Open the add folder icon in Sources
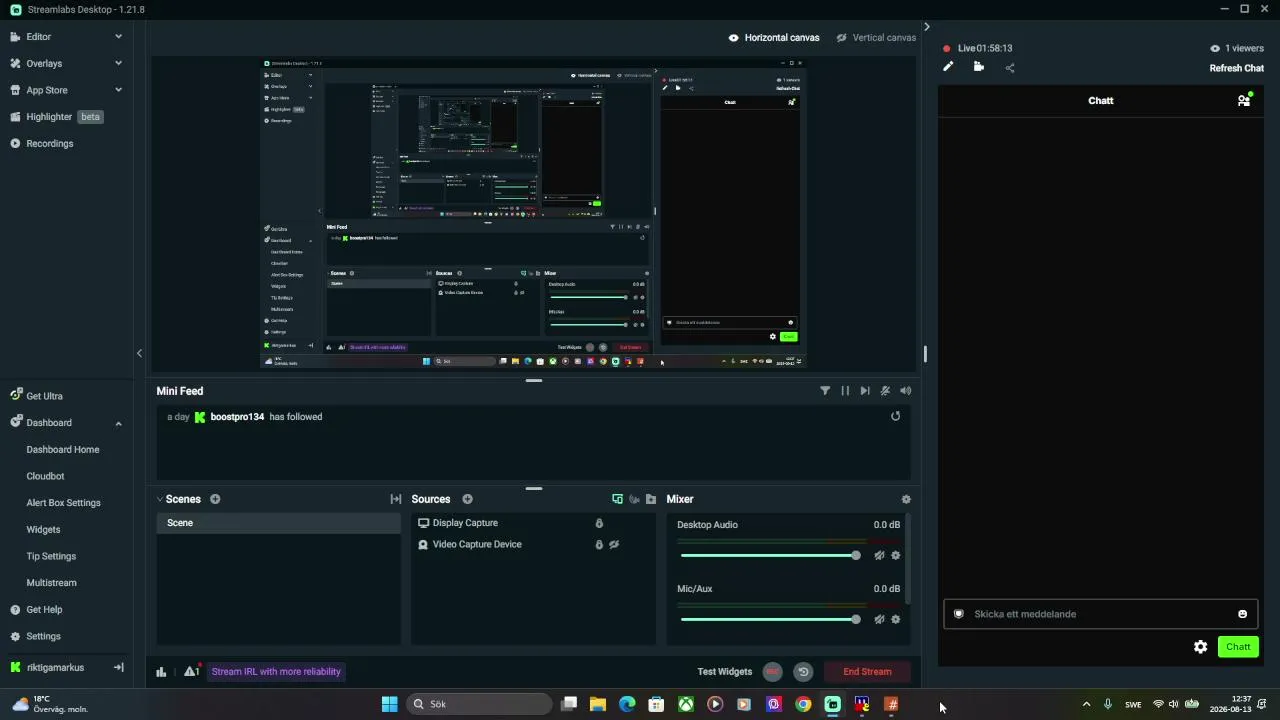This screenshot has width=1280, height=720. pyautogui.click(x=651, y=499)
